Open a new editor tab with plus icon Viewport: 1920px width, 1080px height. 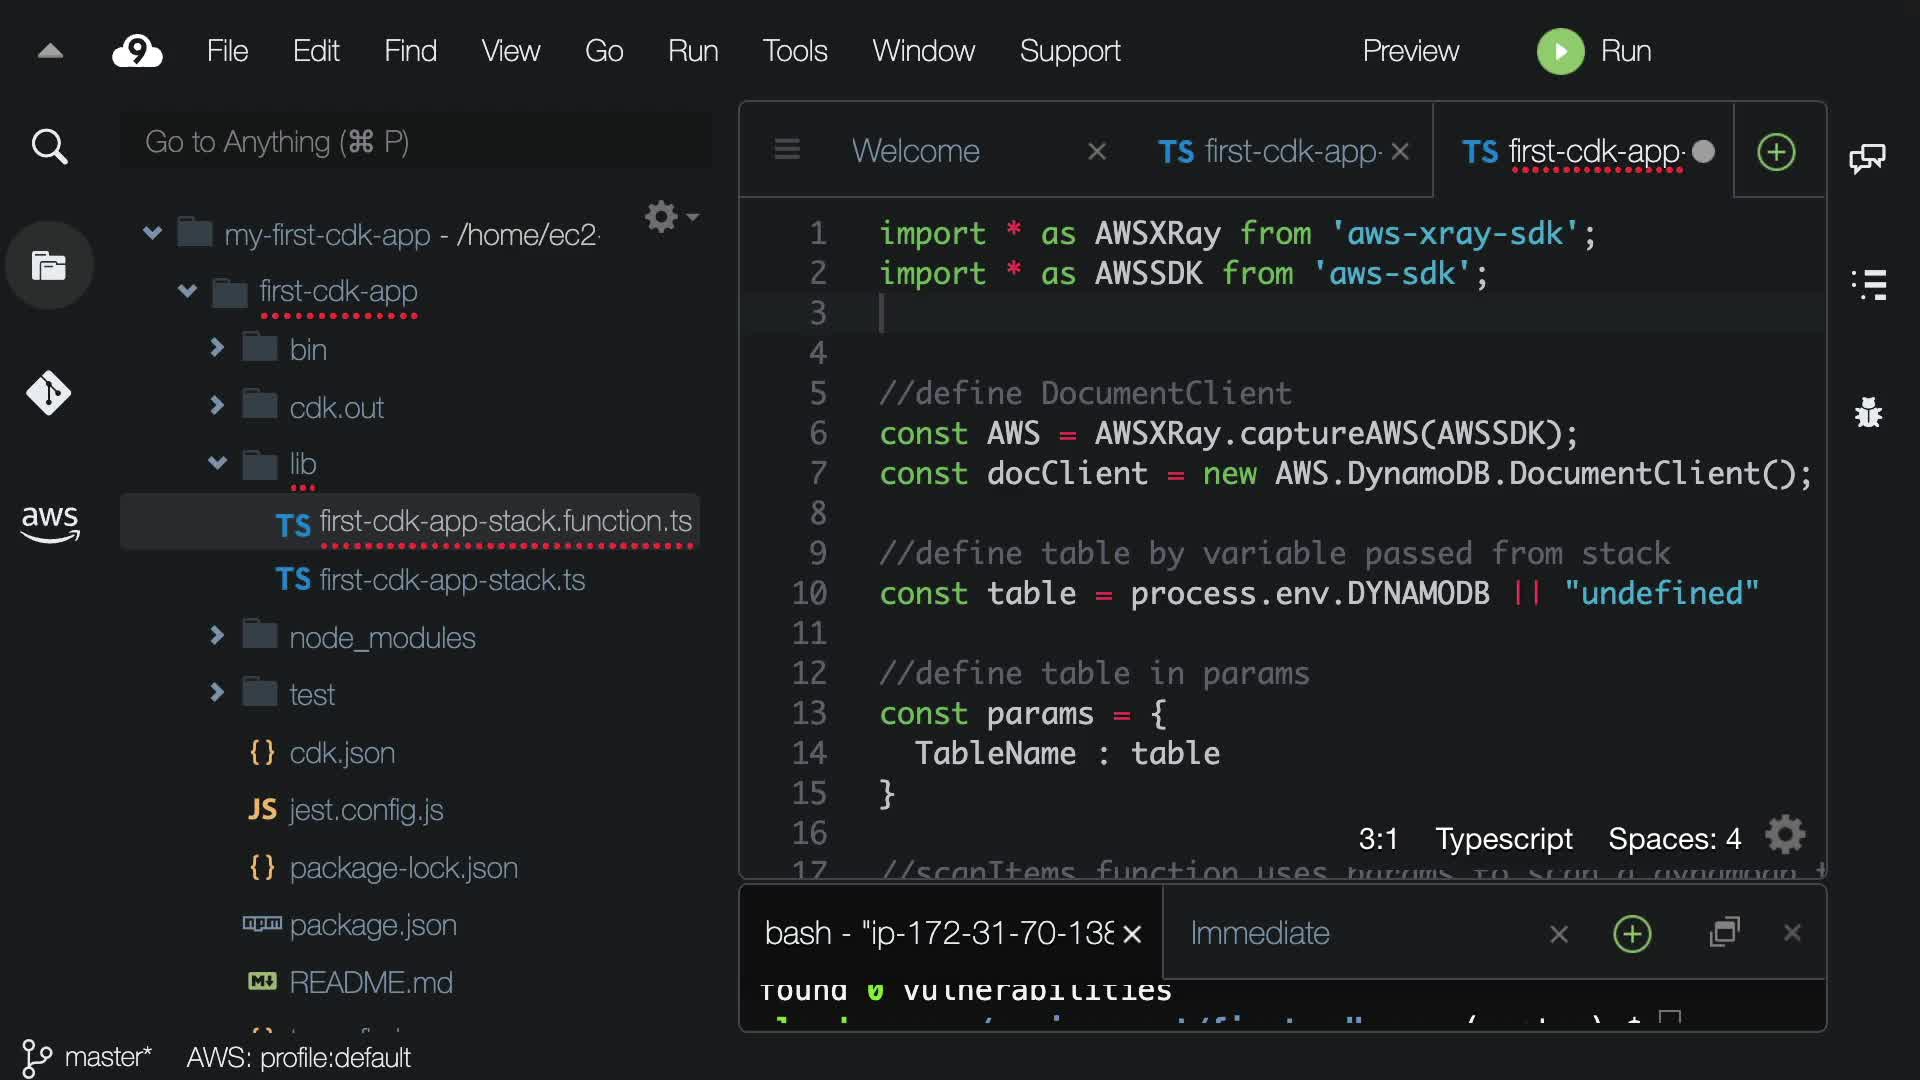point(1776,152)
